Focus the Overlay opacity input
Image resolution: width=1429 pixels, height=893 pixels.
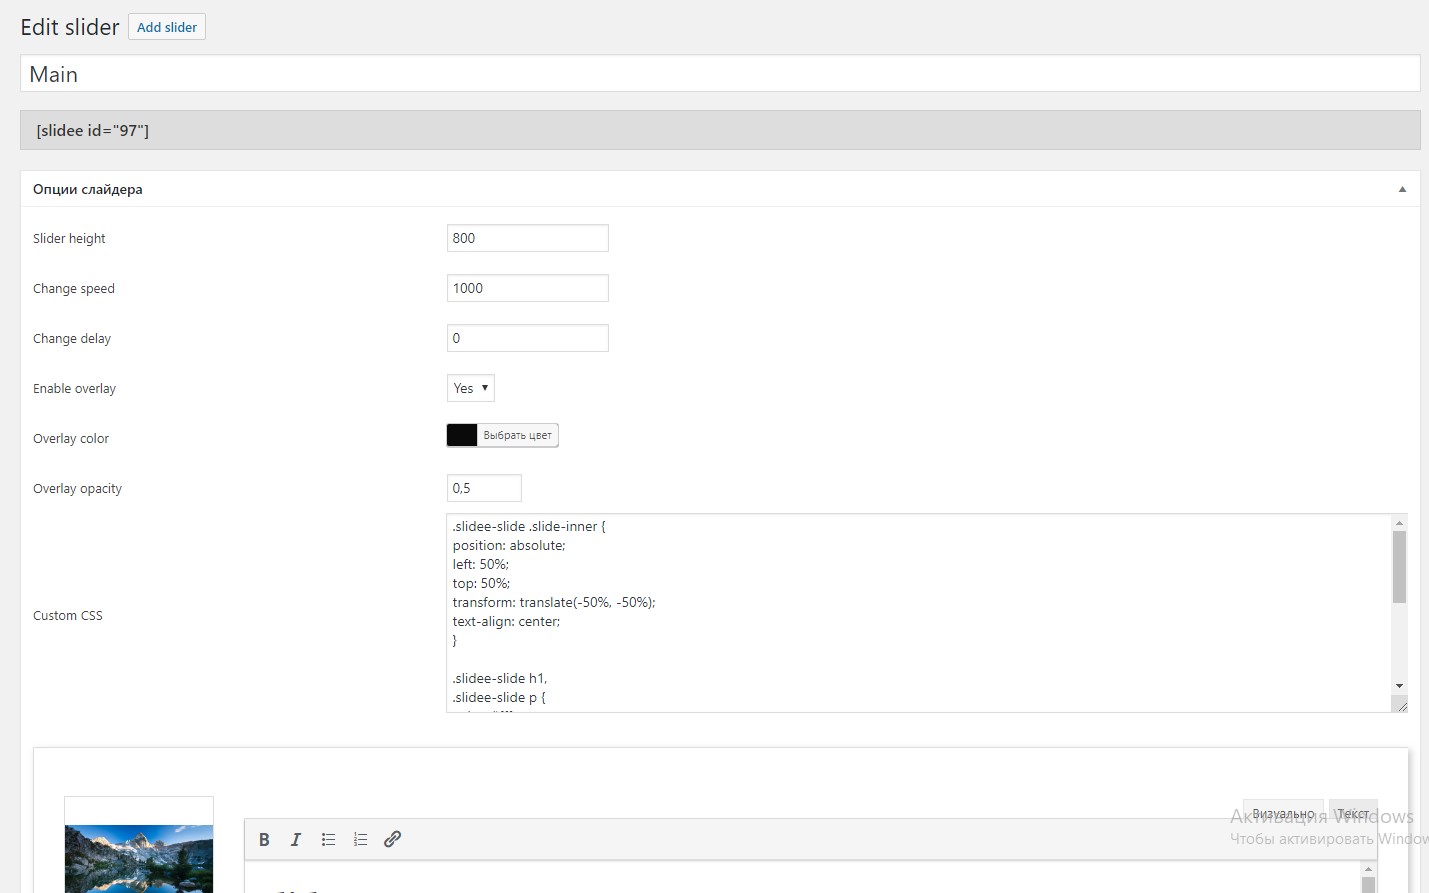point(484,488)
